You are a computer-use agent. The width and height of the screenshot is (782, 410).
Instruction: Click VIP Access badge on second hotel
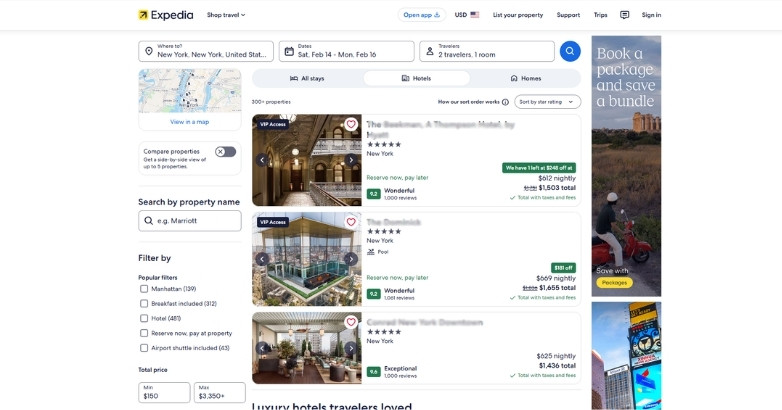(273, 222)
